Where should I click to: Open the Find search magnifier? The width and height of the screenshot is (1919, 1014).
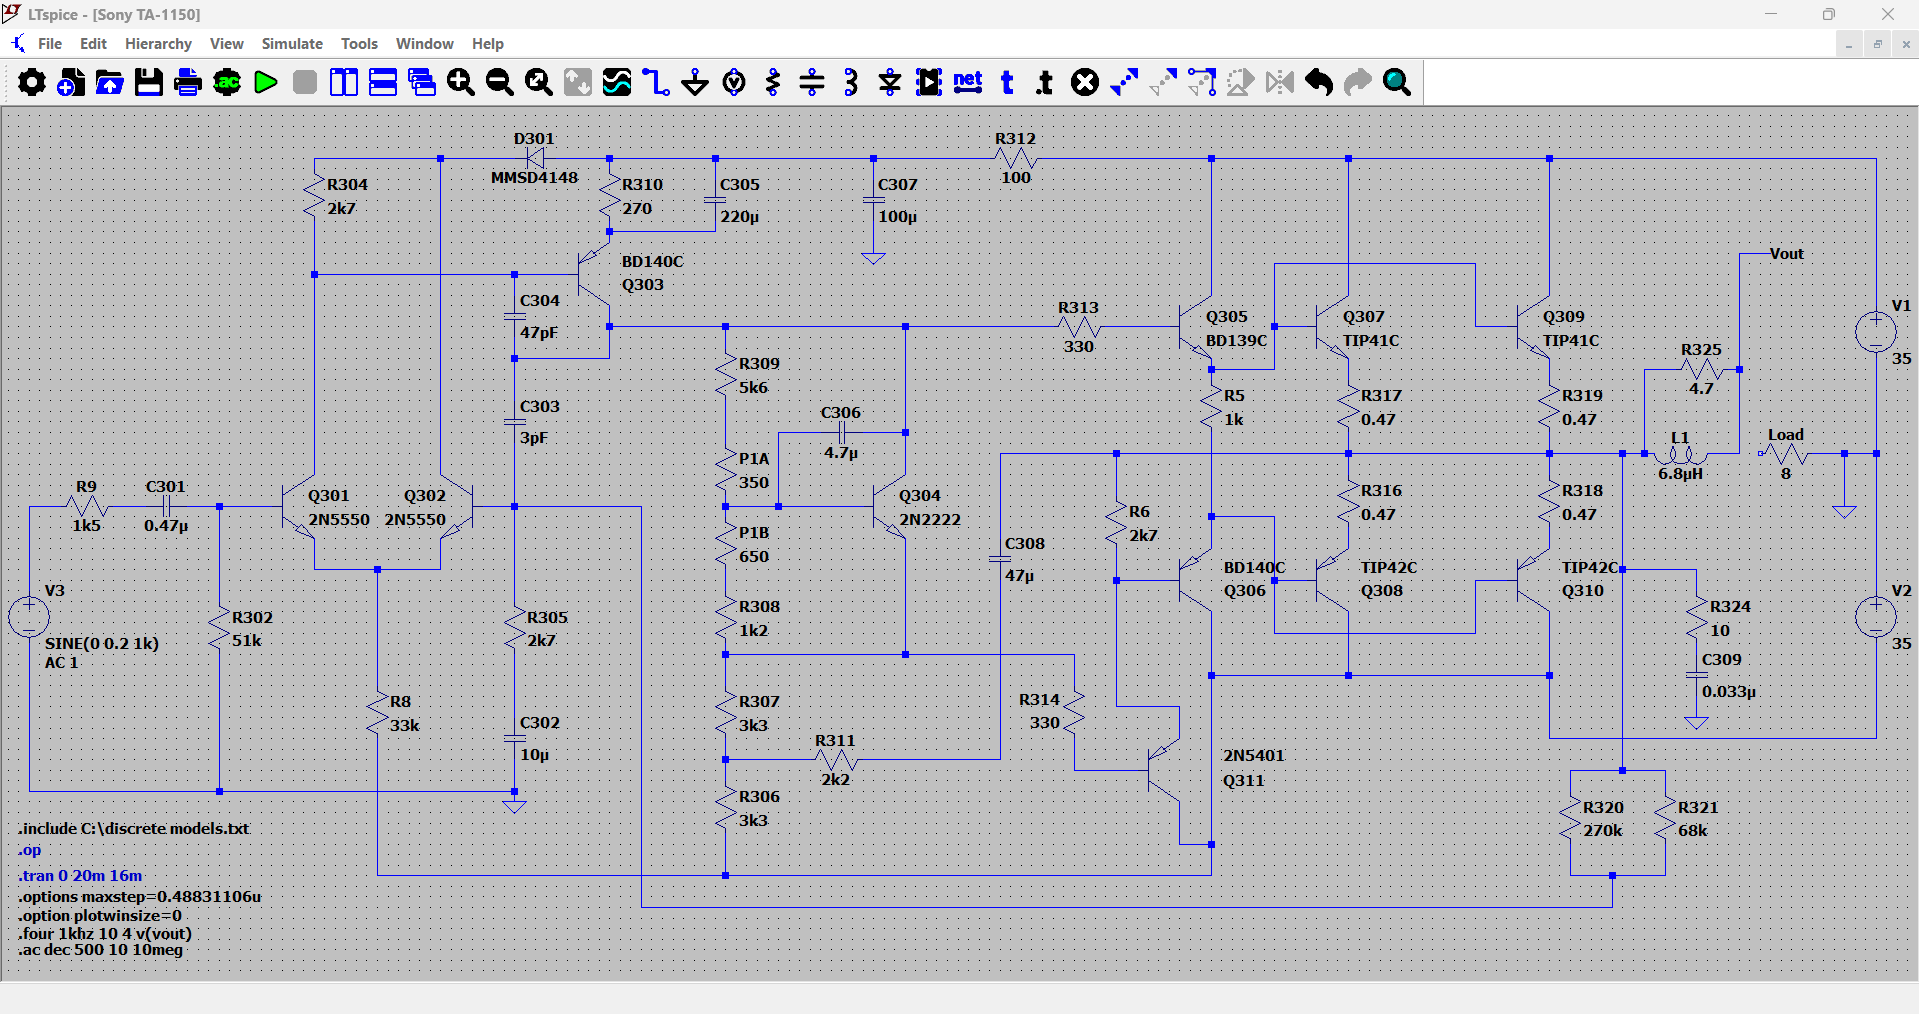pos(1397,82)
